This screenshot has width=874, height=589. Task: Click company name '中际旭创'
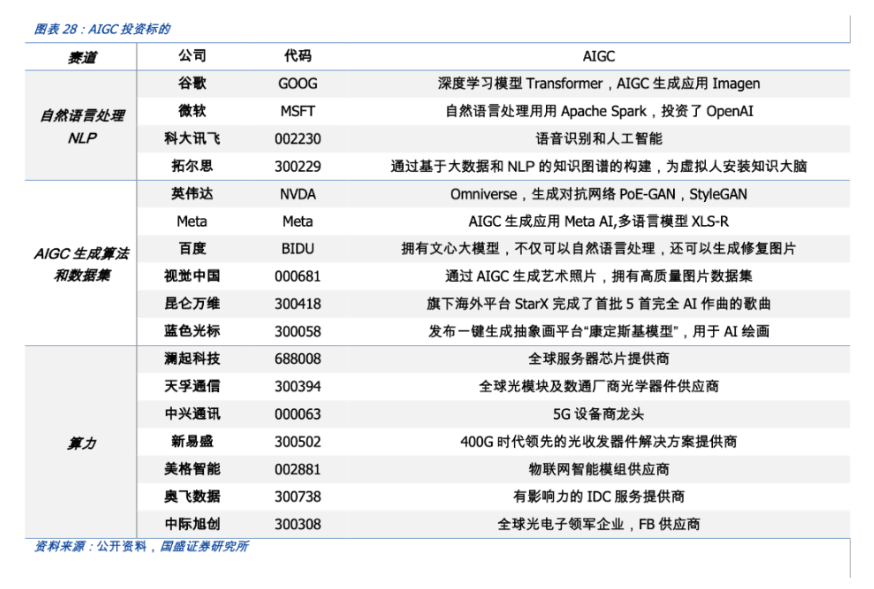point(192,524)
